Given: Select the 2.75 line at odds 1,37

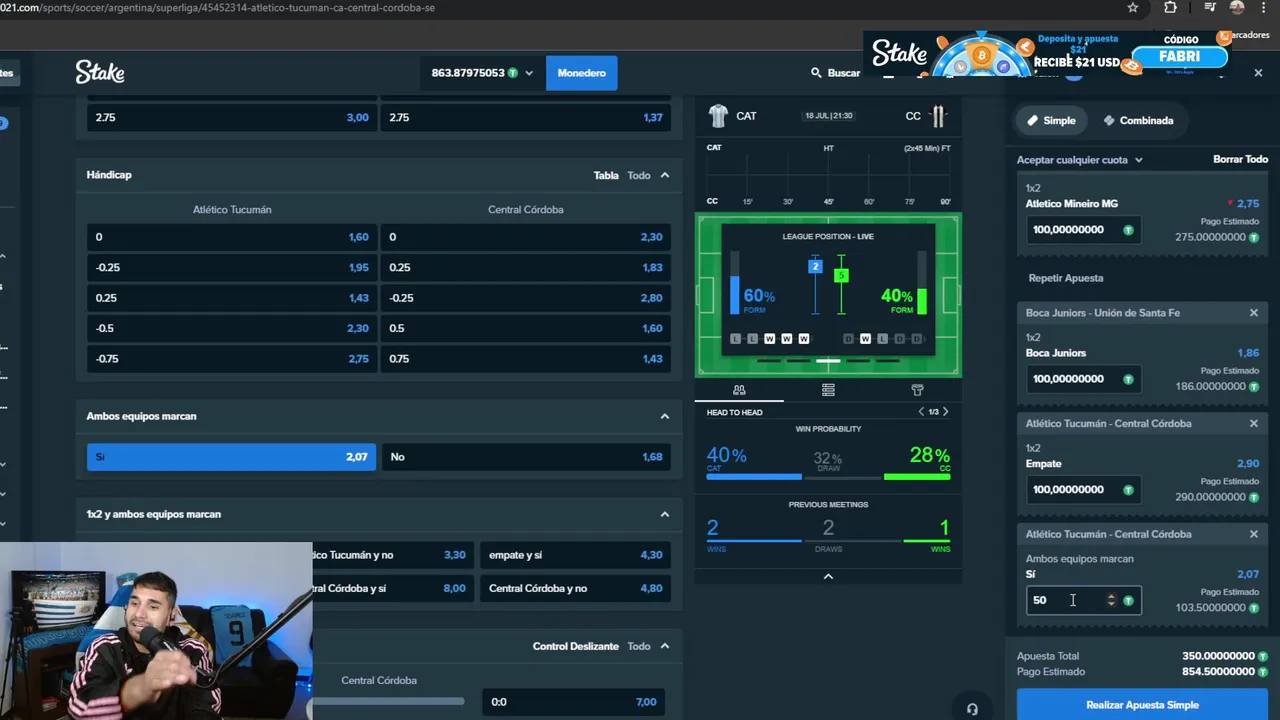Looking at the screenshot, I should (x=526, y=117).
